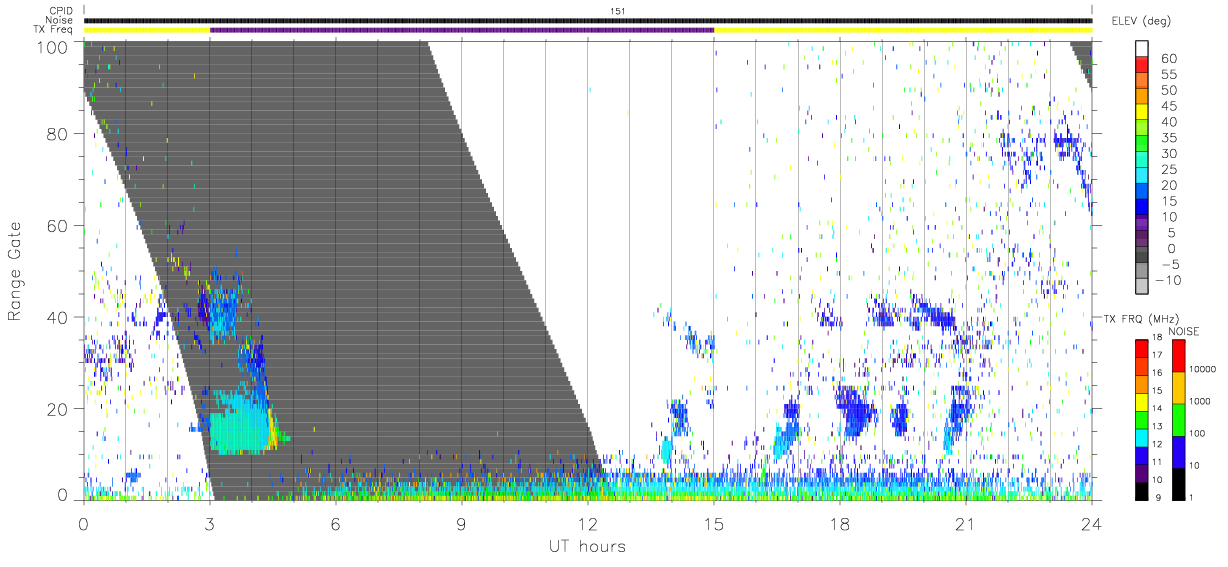Click the Noise row label

pos(57,20)
